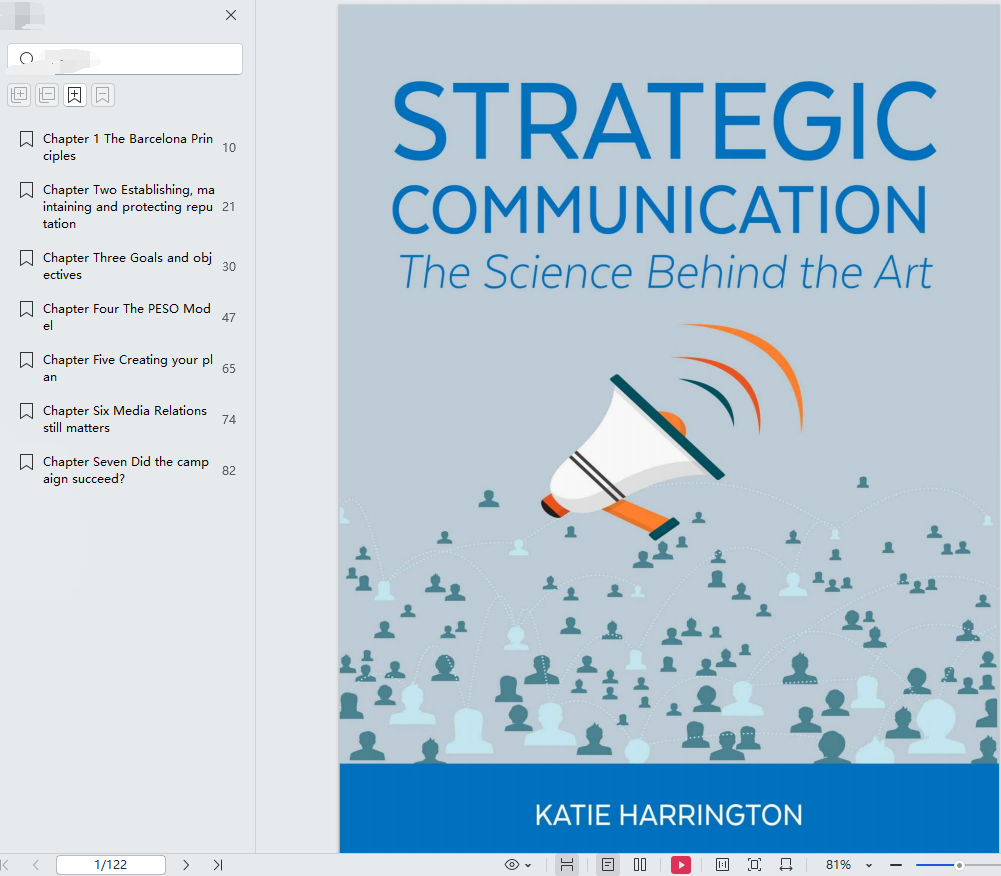
Task: Click the bookmark icon beside Chapter Six
Action: 26,411
